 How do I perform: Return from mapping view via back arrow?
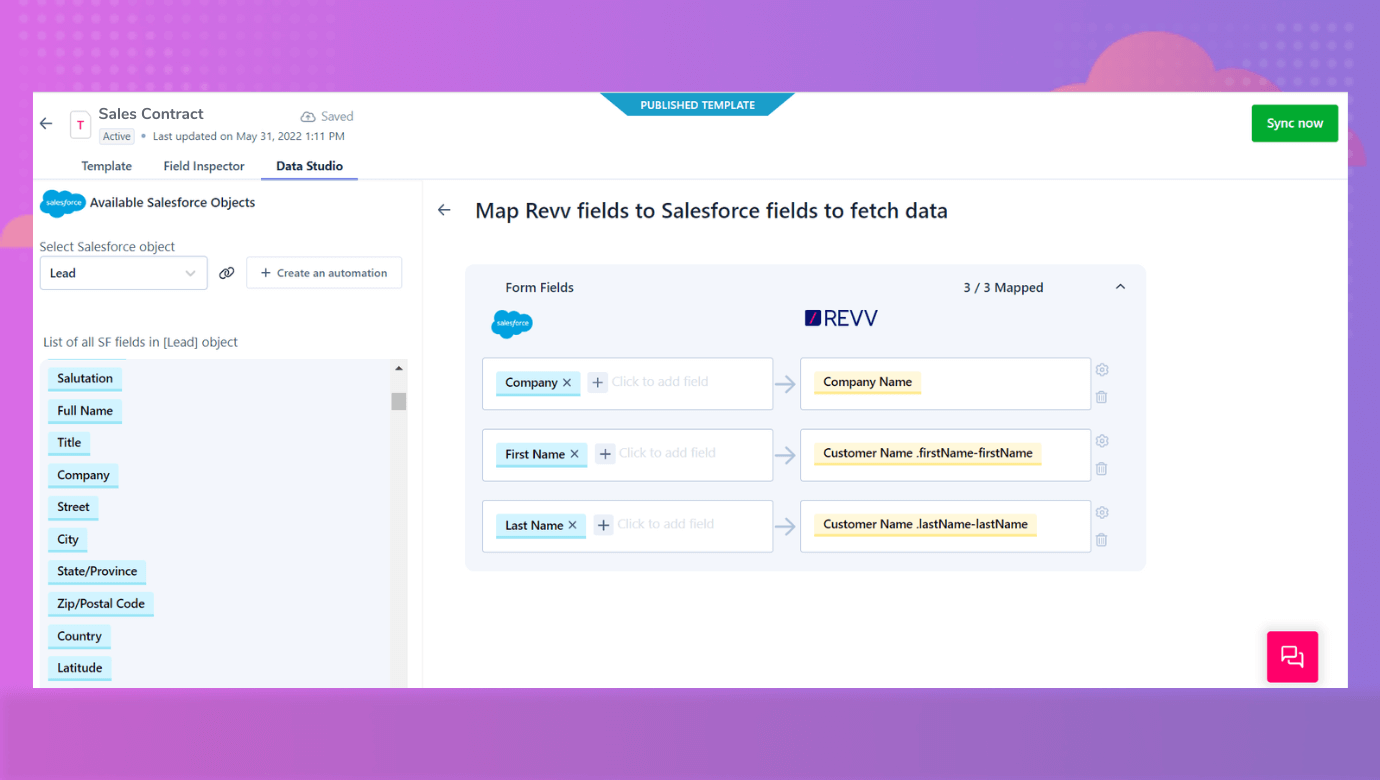[444, 210]
